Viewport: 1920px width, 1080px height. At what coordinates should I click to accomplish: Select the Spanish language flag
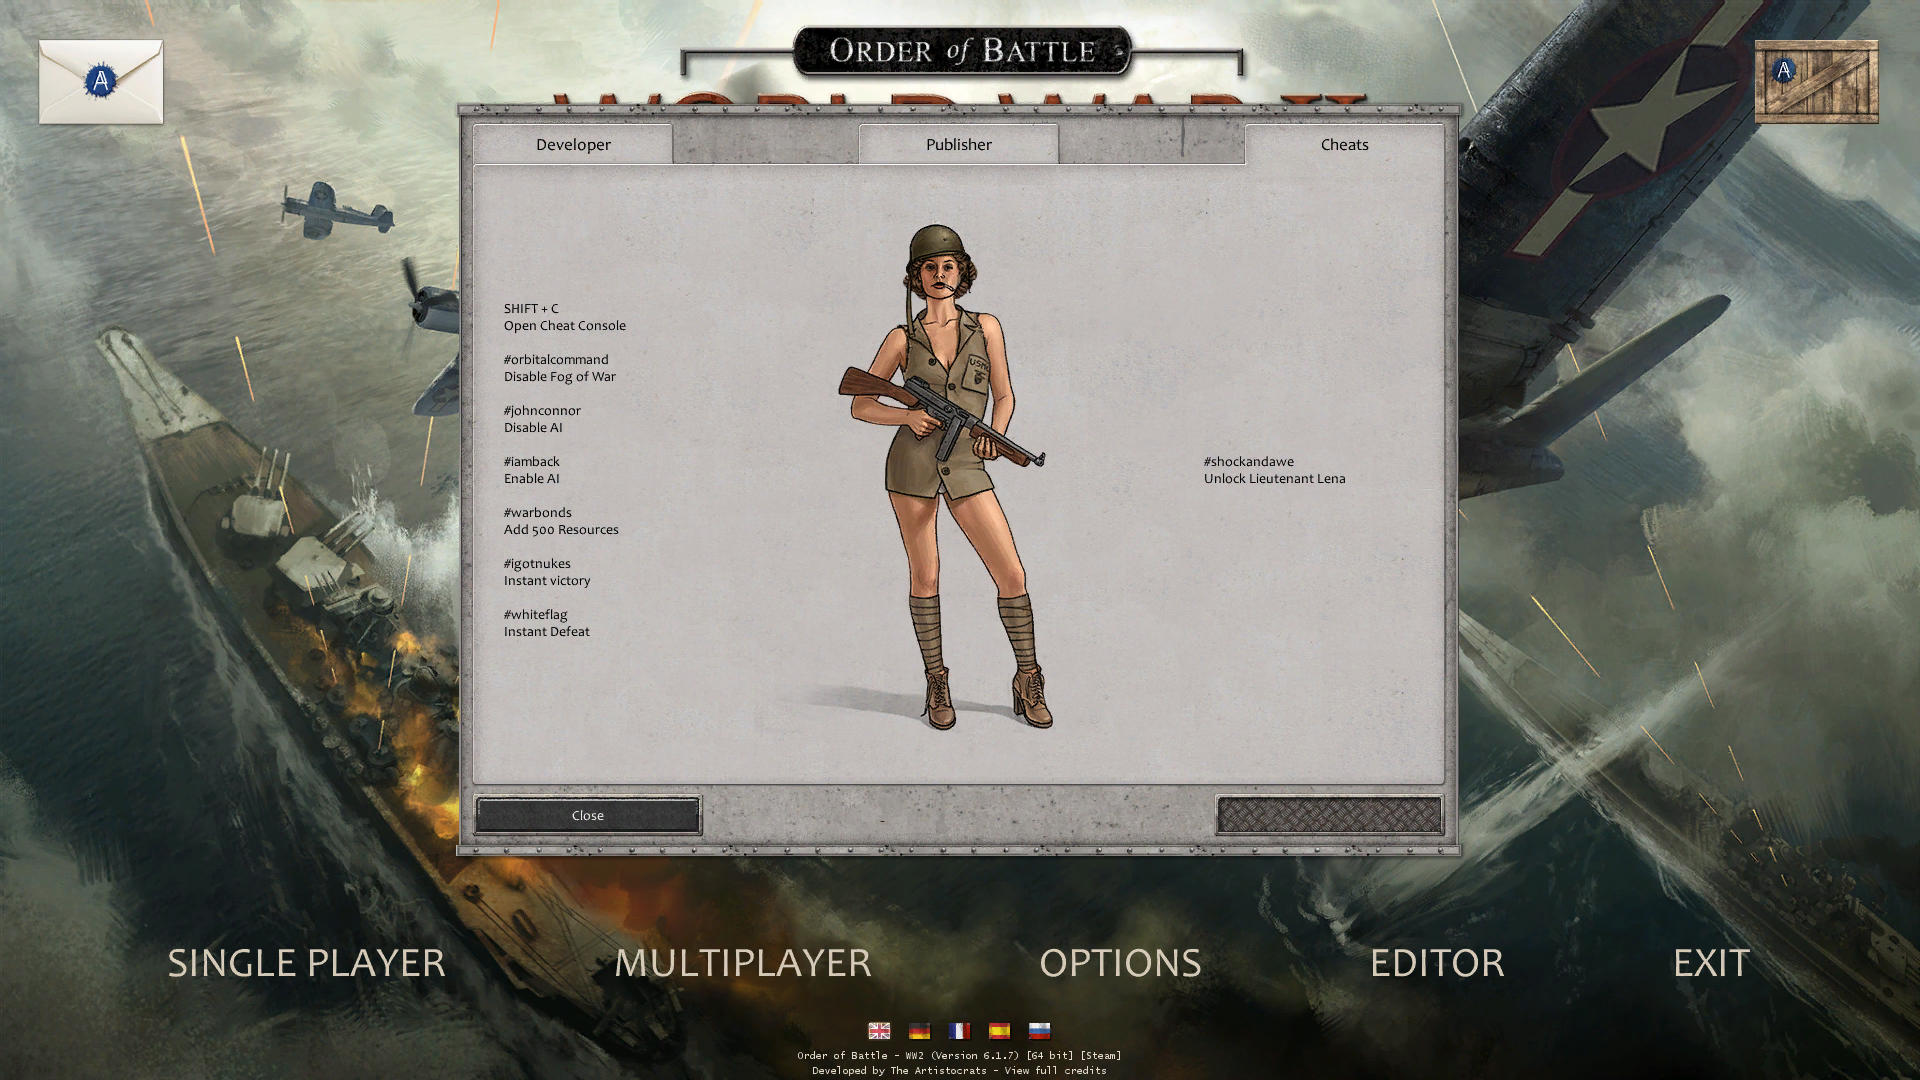pos(999,1031)
